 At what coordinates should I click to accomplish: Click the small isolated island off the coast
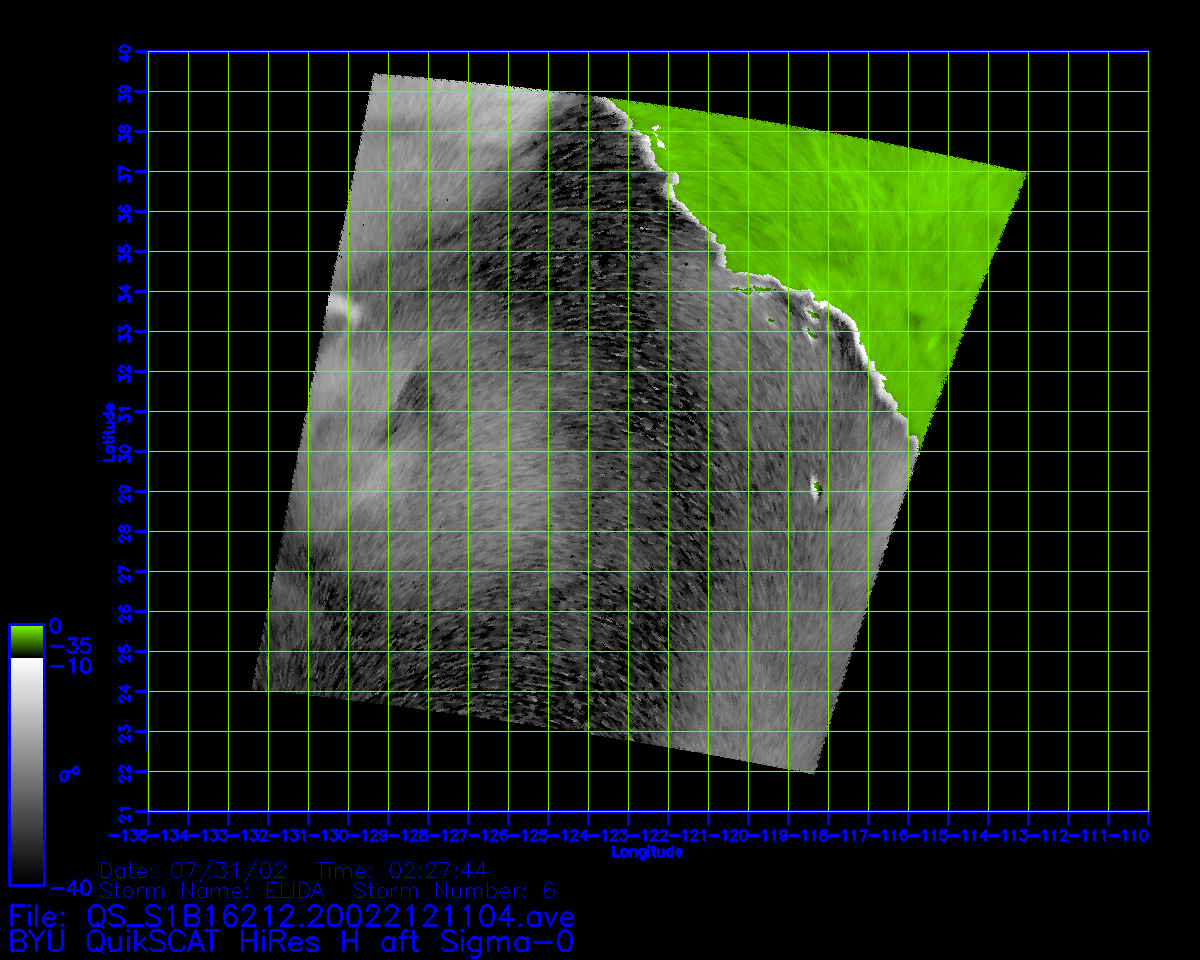click(x=817, y=488)
